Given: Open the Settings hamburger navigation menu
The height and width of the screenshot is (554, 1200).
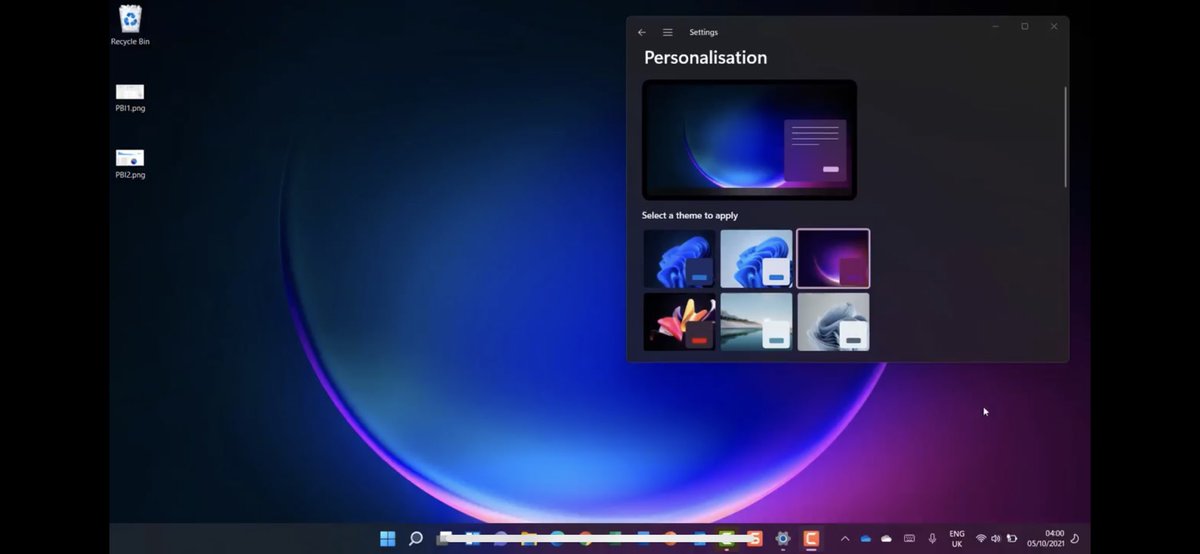Looking at the screenshot, I should click(x=668, y=32).
